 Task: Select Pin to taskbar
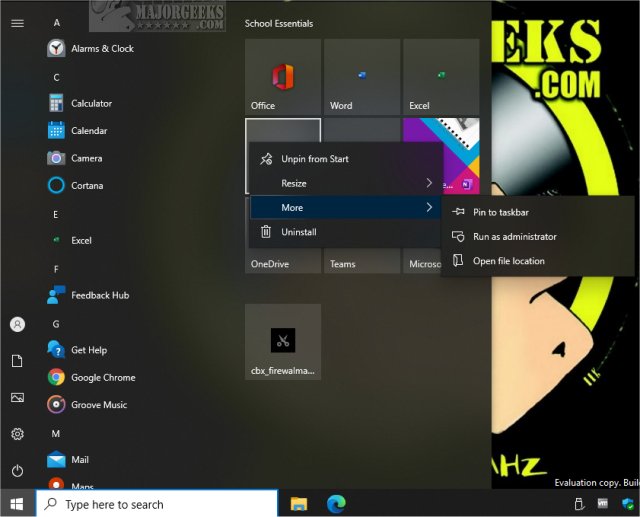coord(538,212)
